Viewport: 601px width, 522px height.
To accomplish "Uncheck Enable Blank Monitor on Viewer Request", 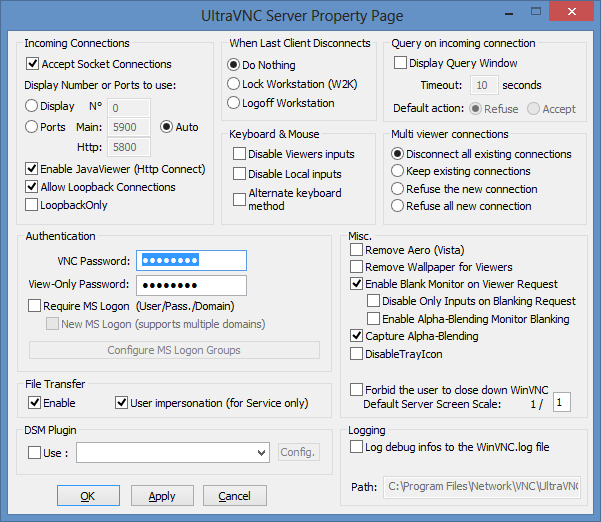I will [x=356, y=284].
